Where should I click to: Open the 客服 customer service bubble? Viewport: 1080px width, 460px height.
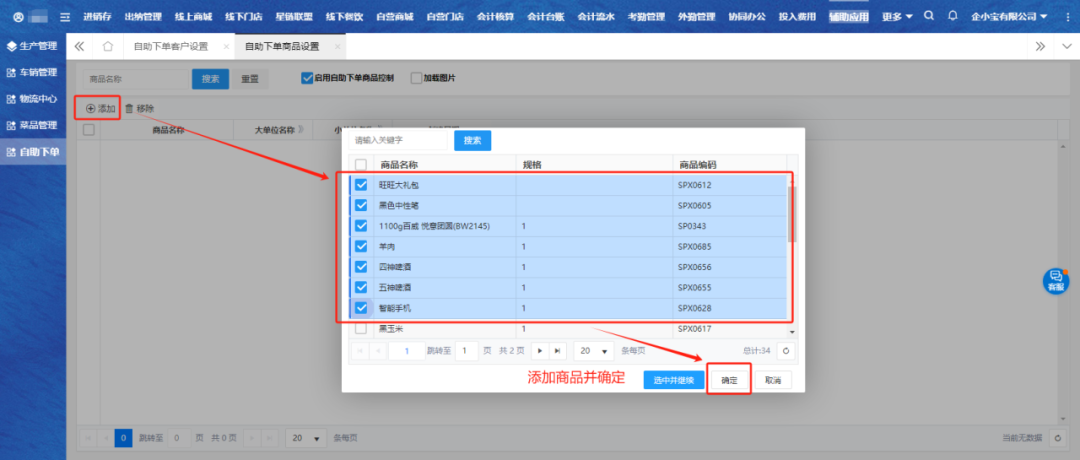coord(1056,281)
